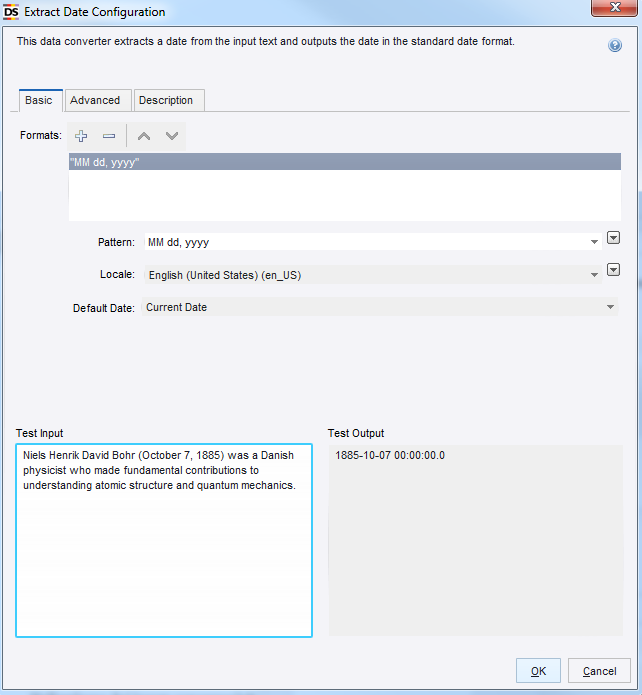The image size is (642, 695).
Task: Switch to the Basic tab
Action: coord(39,100)
